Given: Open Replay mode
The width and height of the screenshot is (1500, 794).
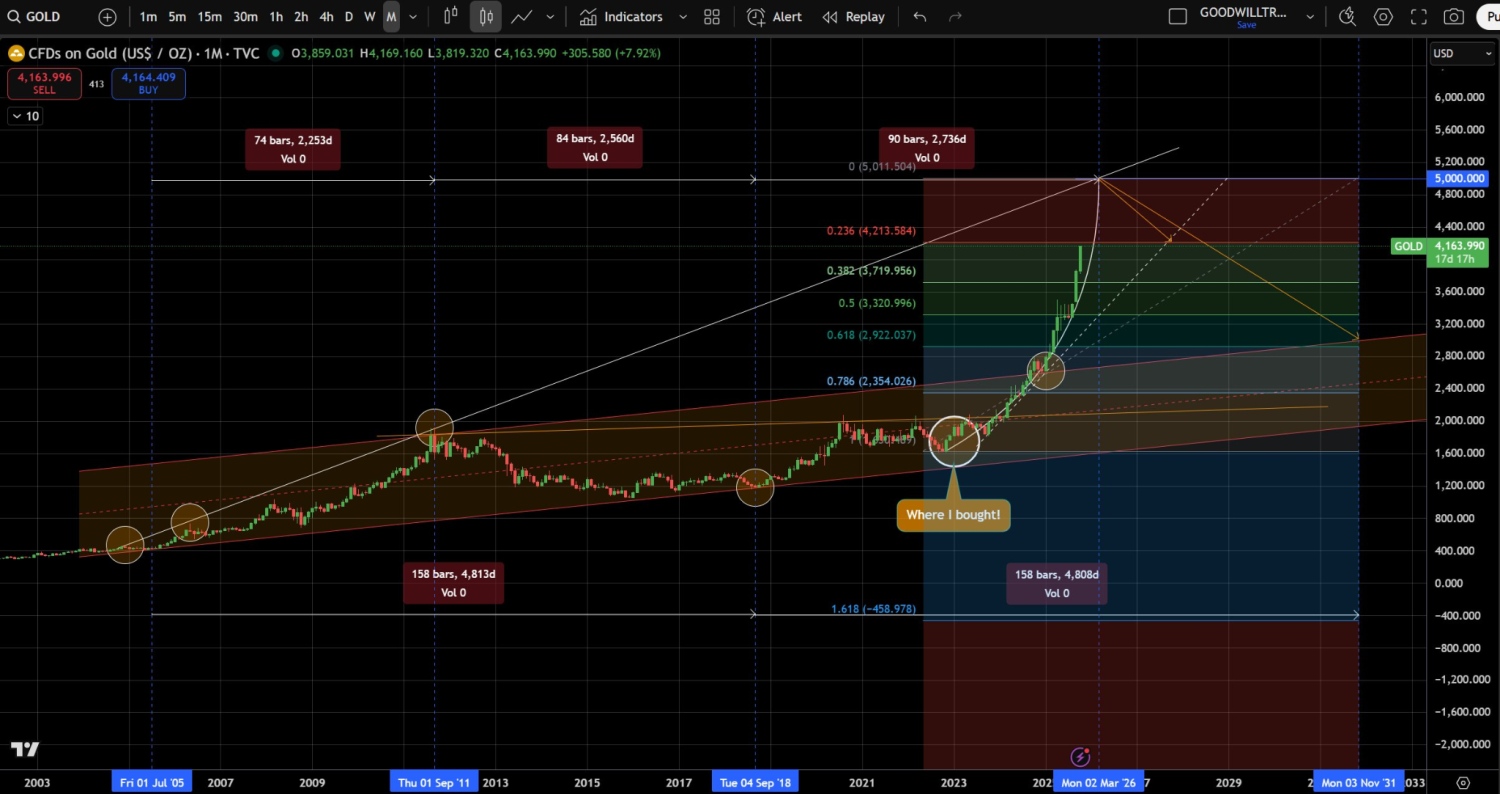Looking at the screenshot, I should (854, 17).
